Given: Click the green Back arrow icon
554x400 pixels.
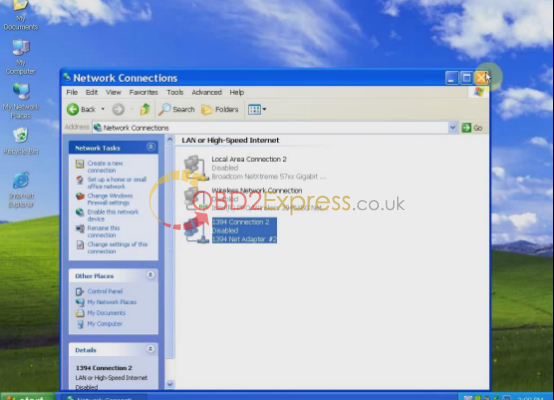Looking at the screenshot, I should click(73, 110).
